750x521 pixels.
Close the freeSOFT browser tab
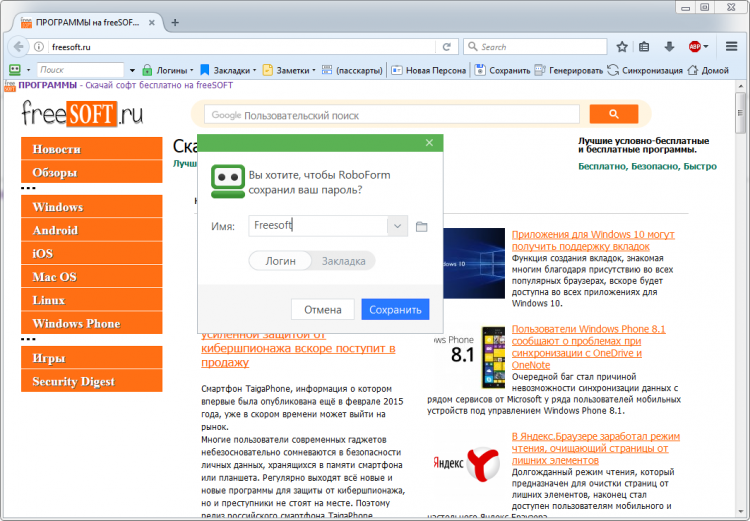pos(152,22)
